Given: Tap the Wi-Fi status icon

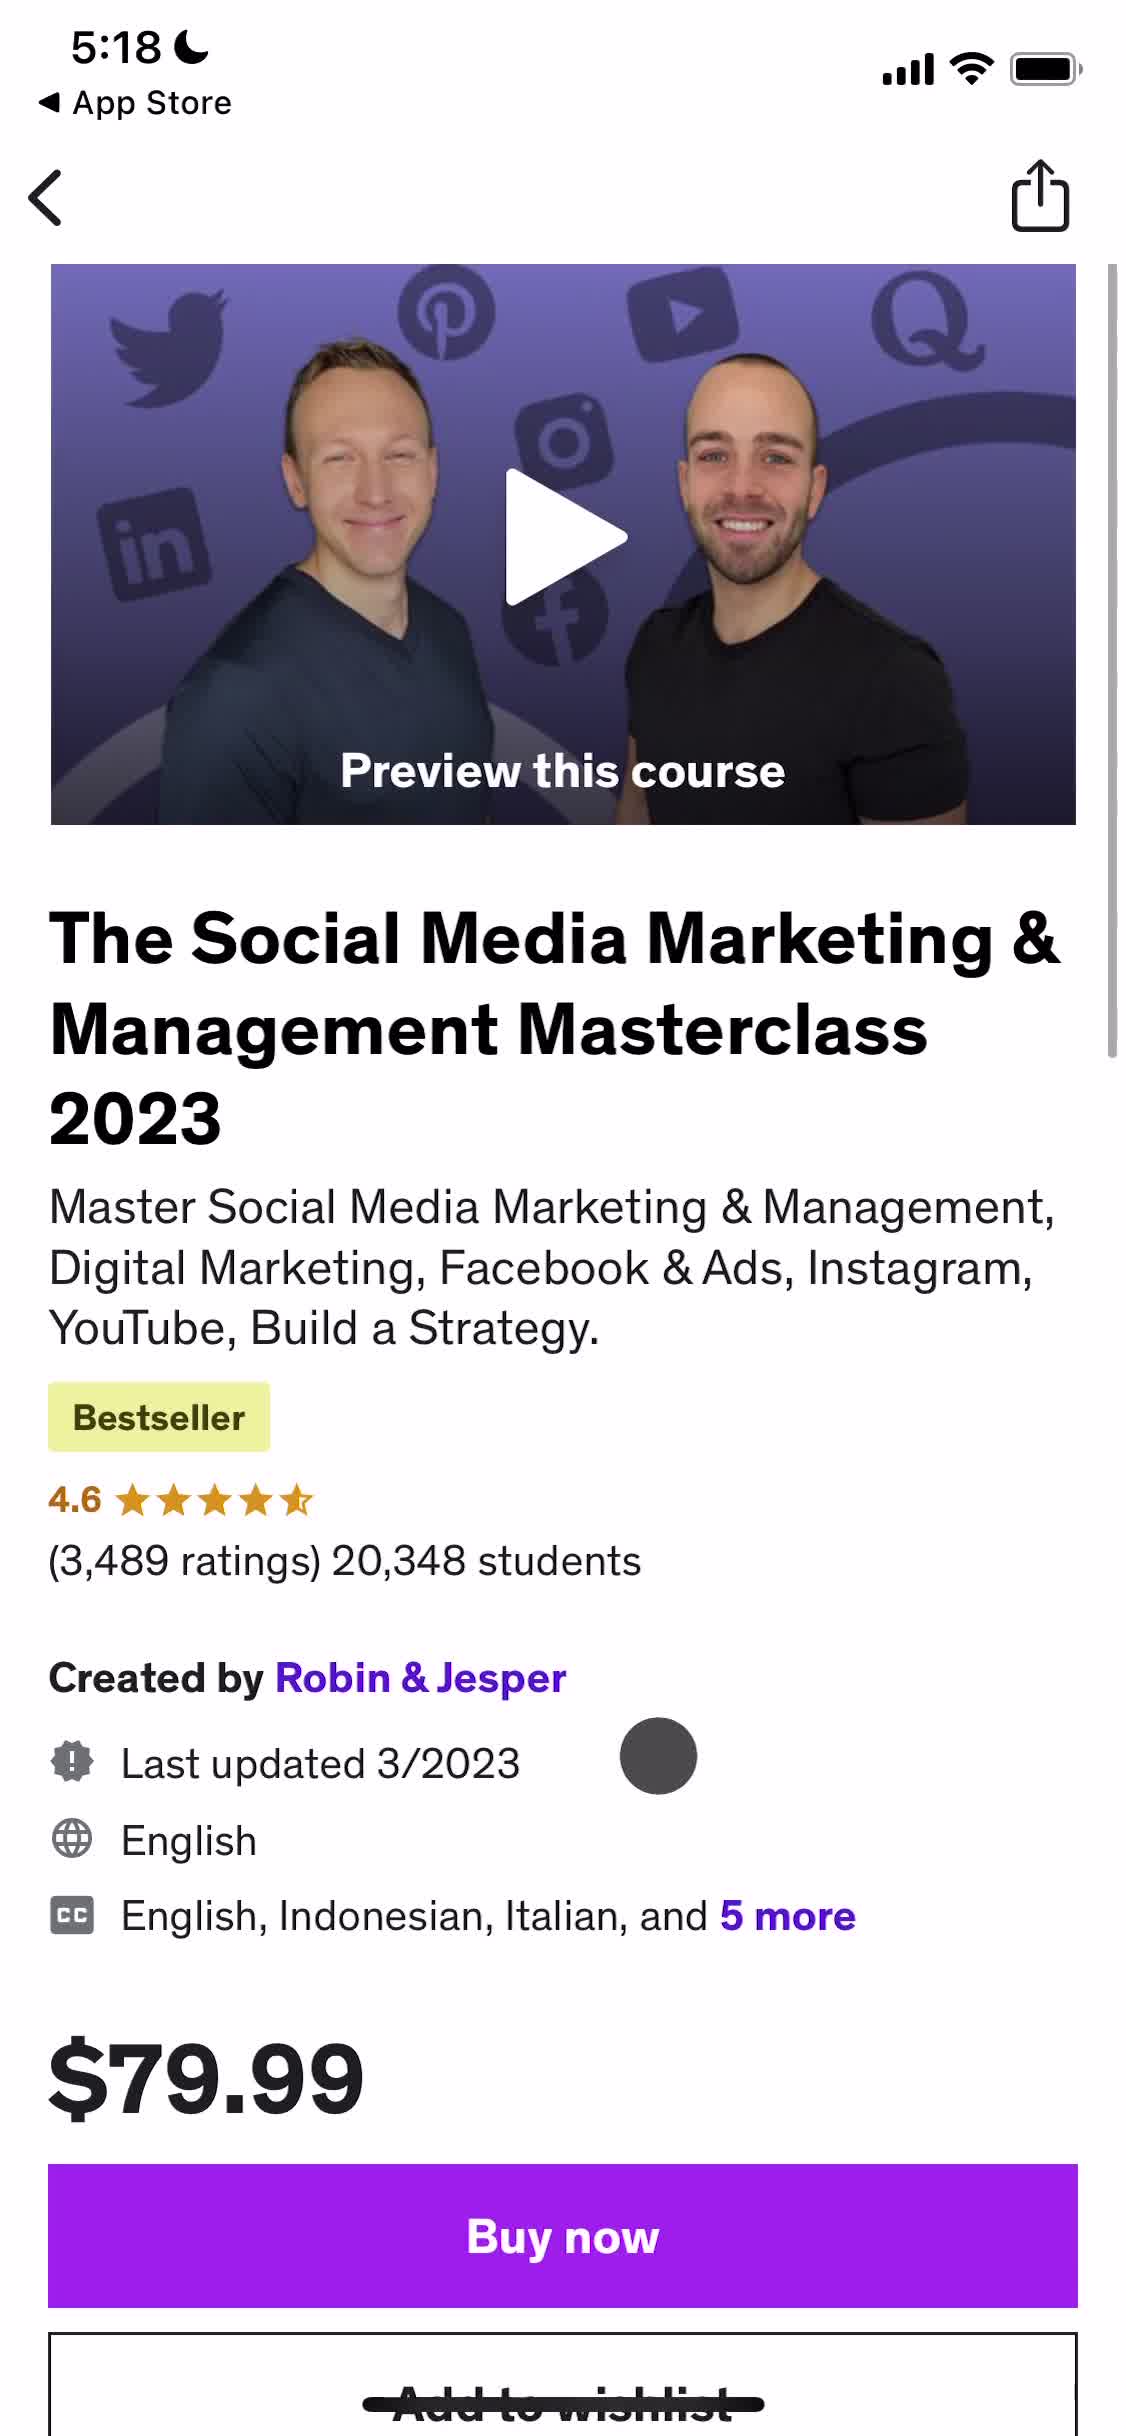Looking at the screenshot, I should point(970,69).
